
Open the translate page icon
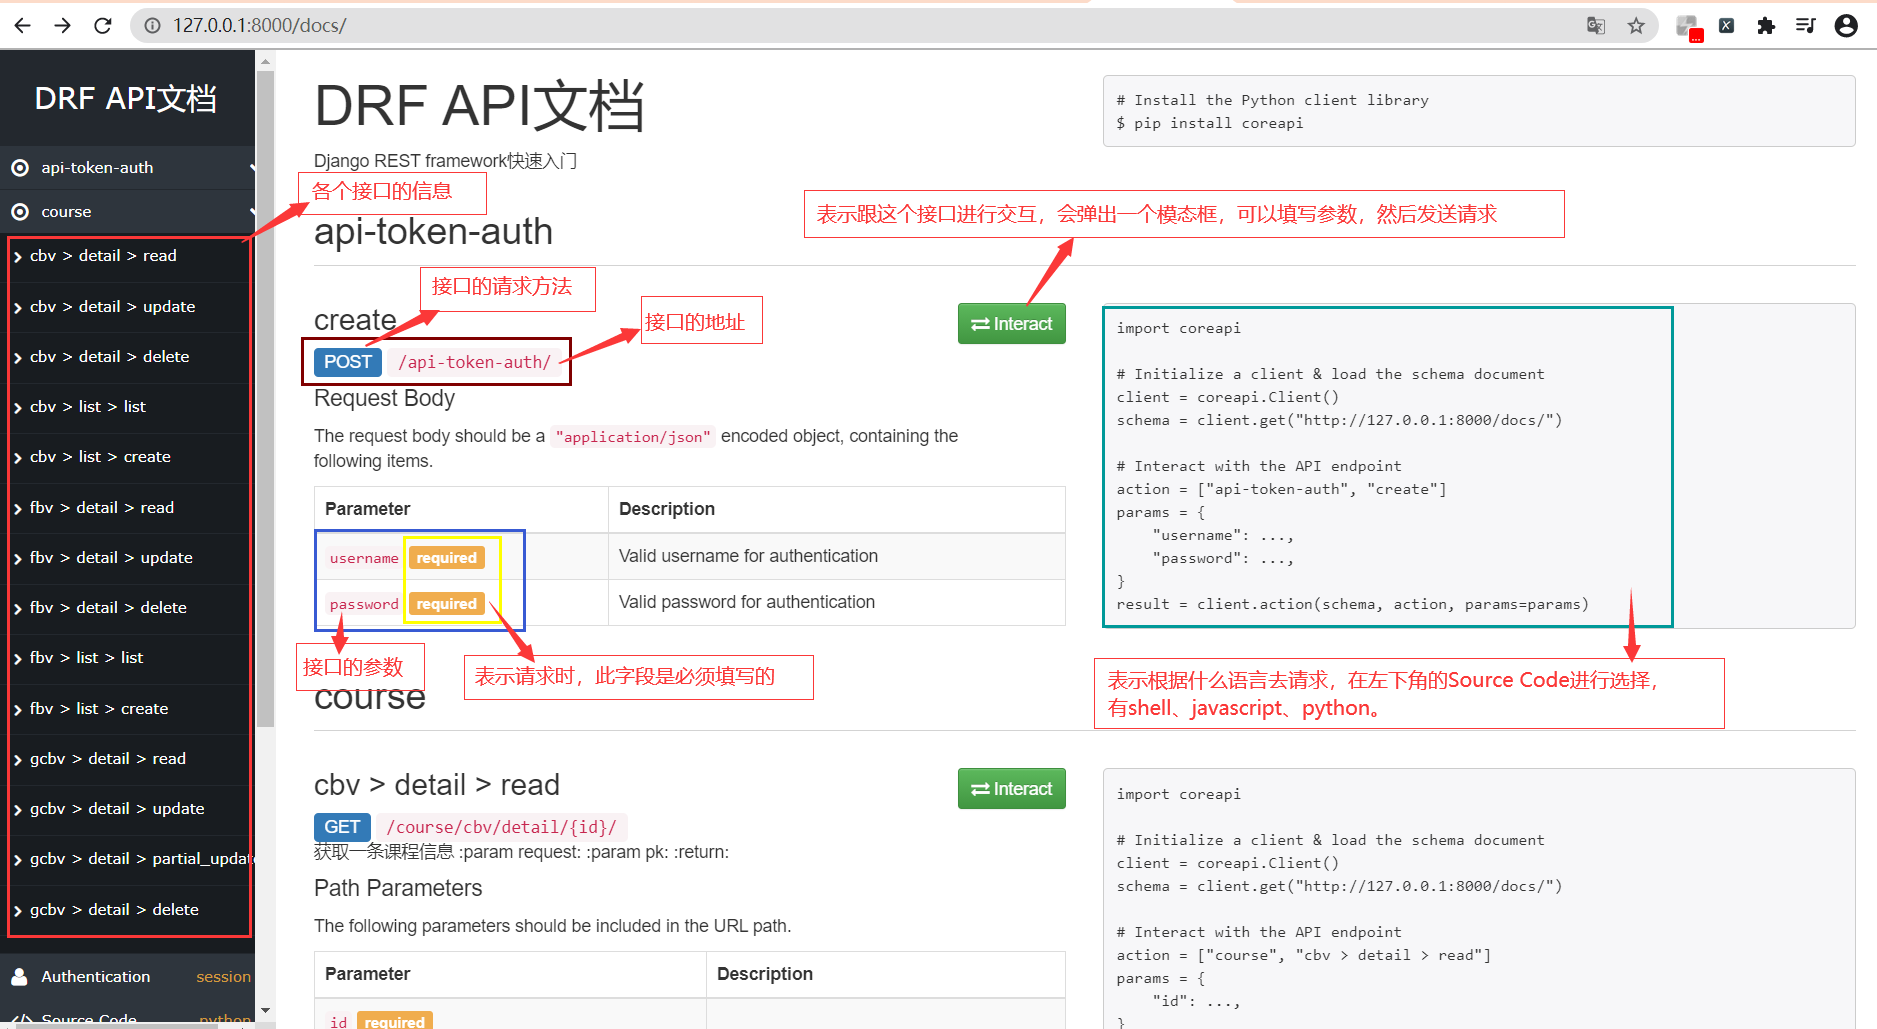point(1596,25)
